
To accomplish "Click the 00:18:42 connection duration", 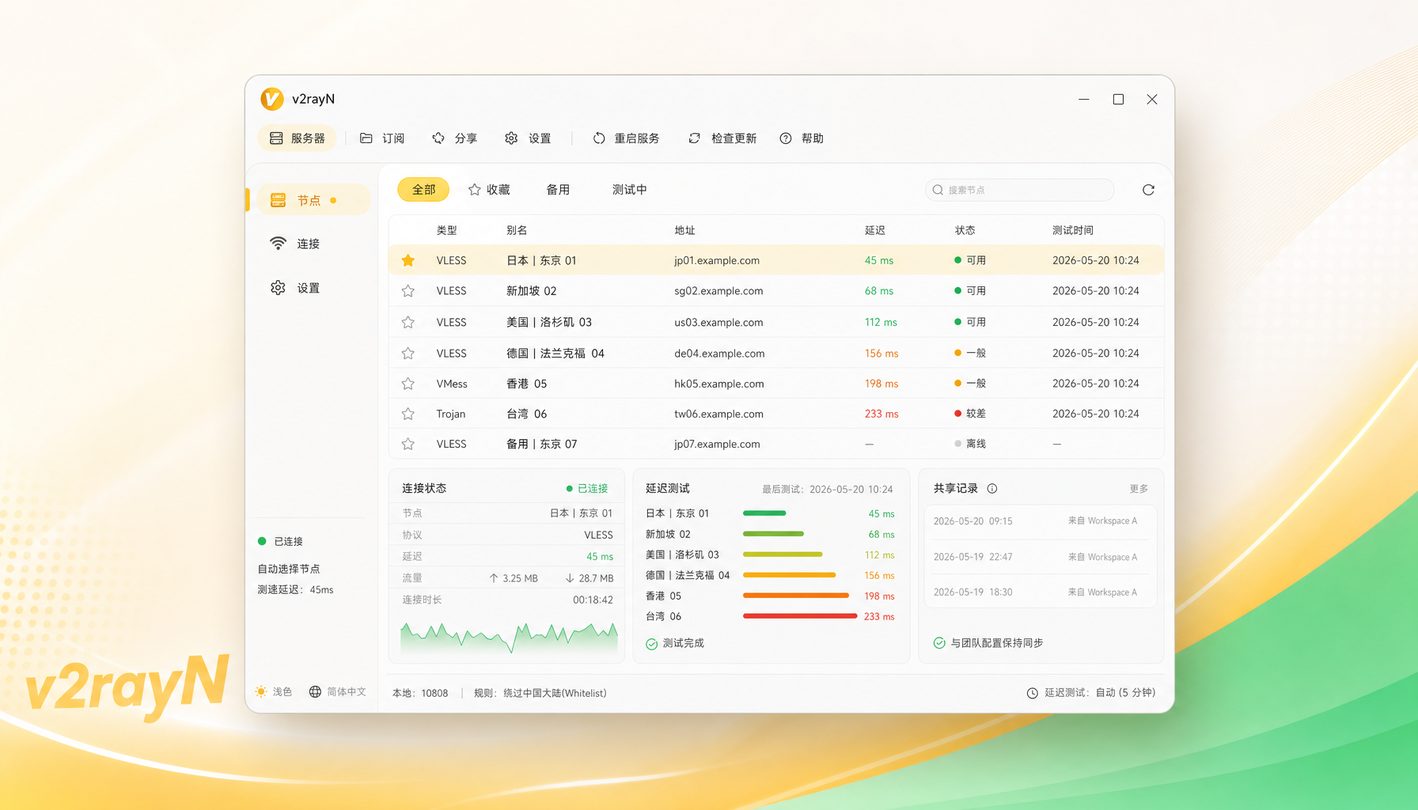I will [593, 600].
